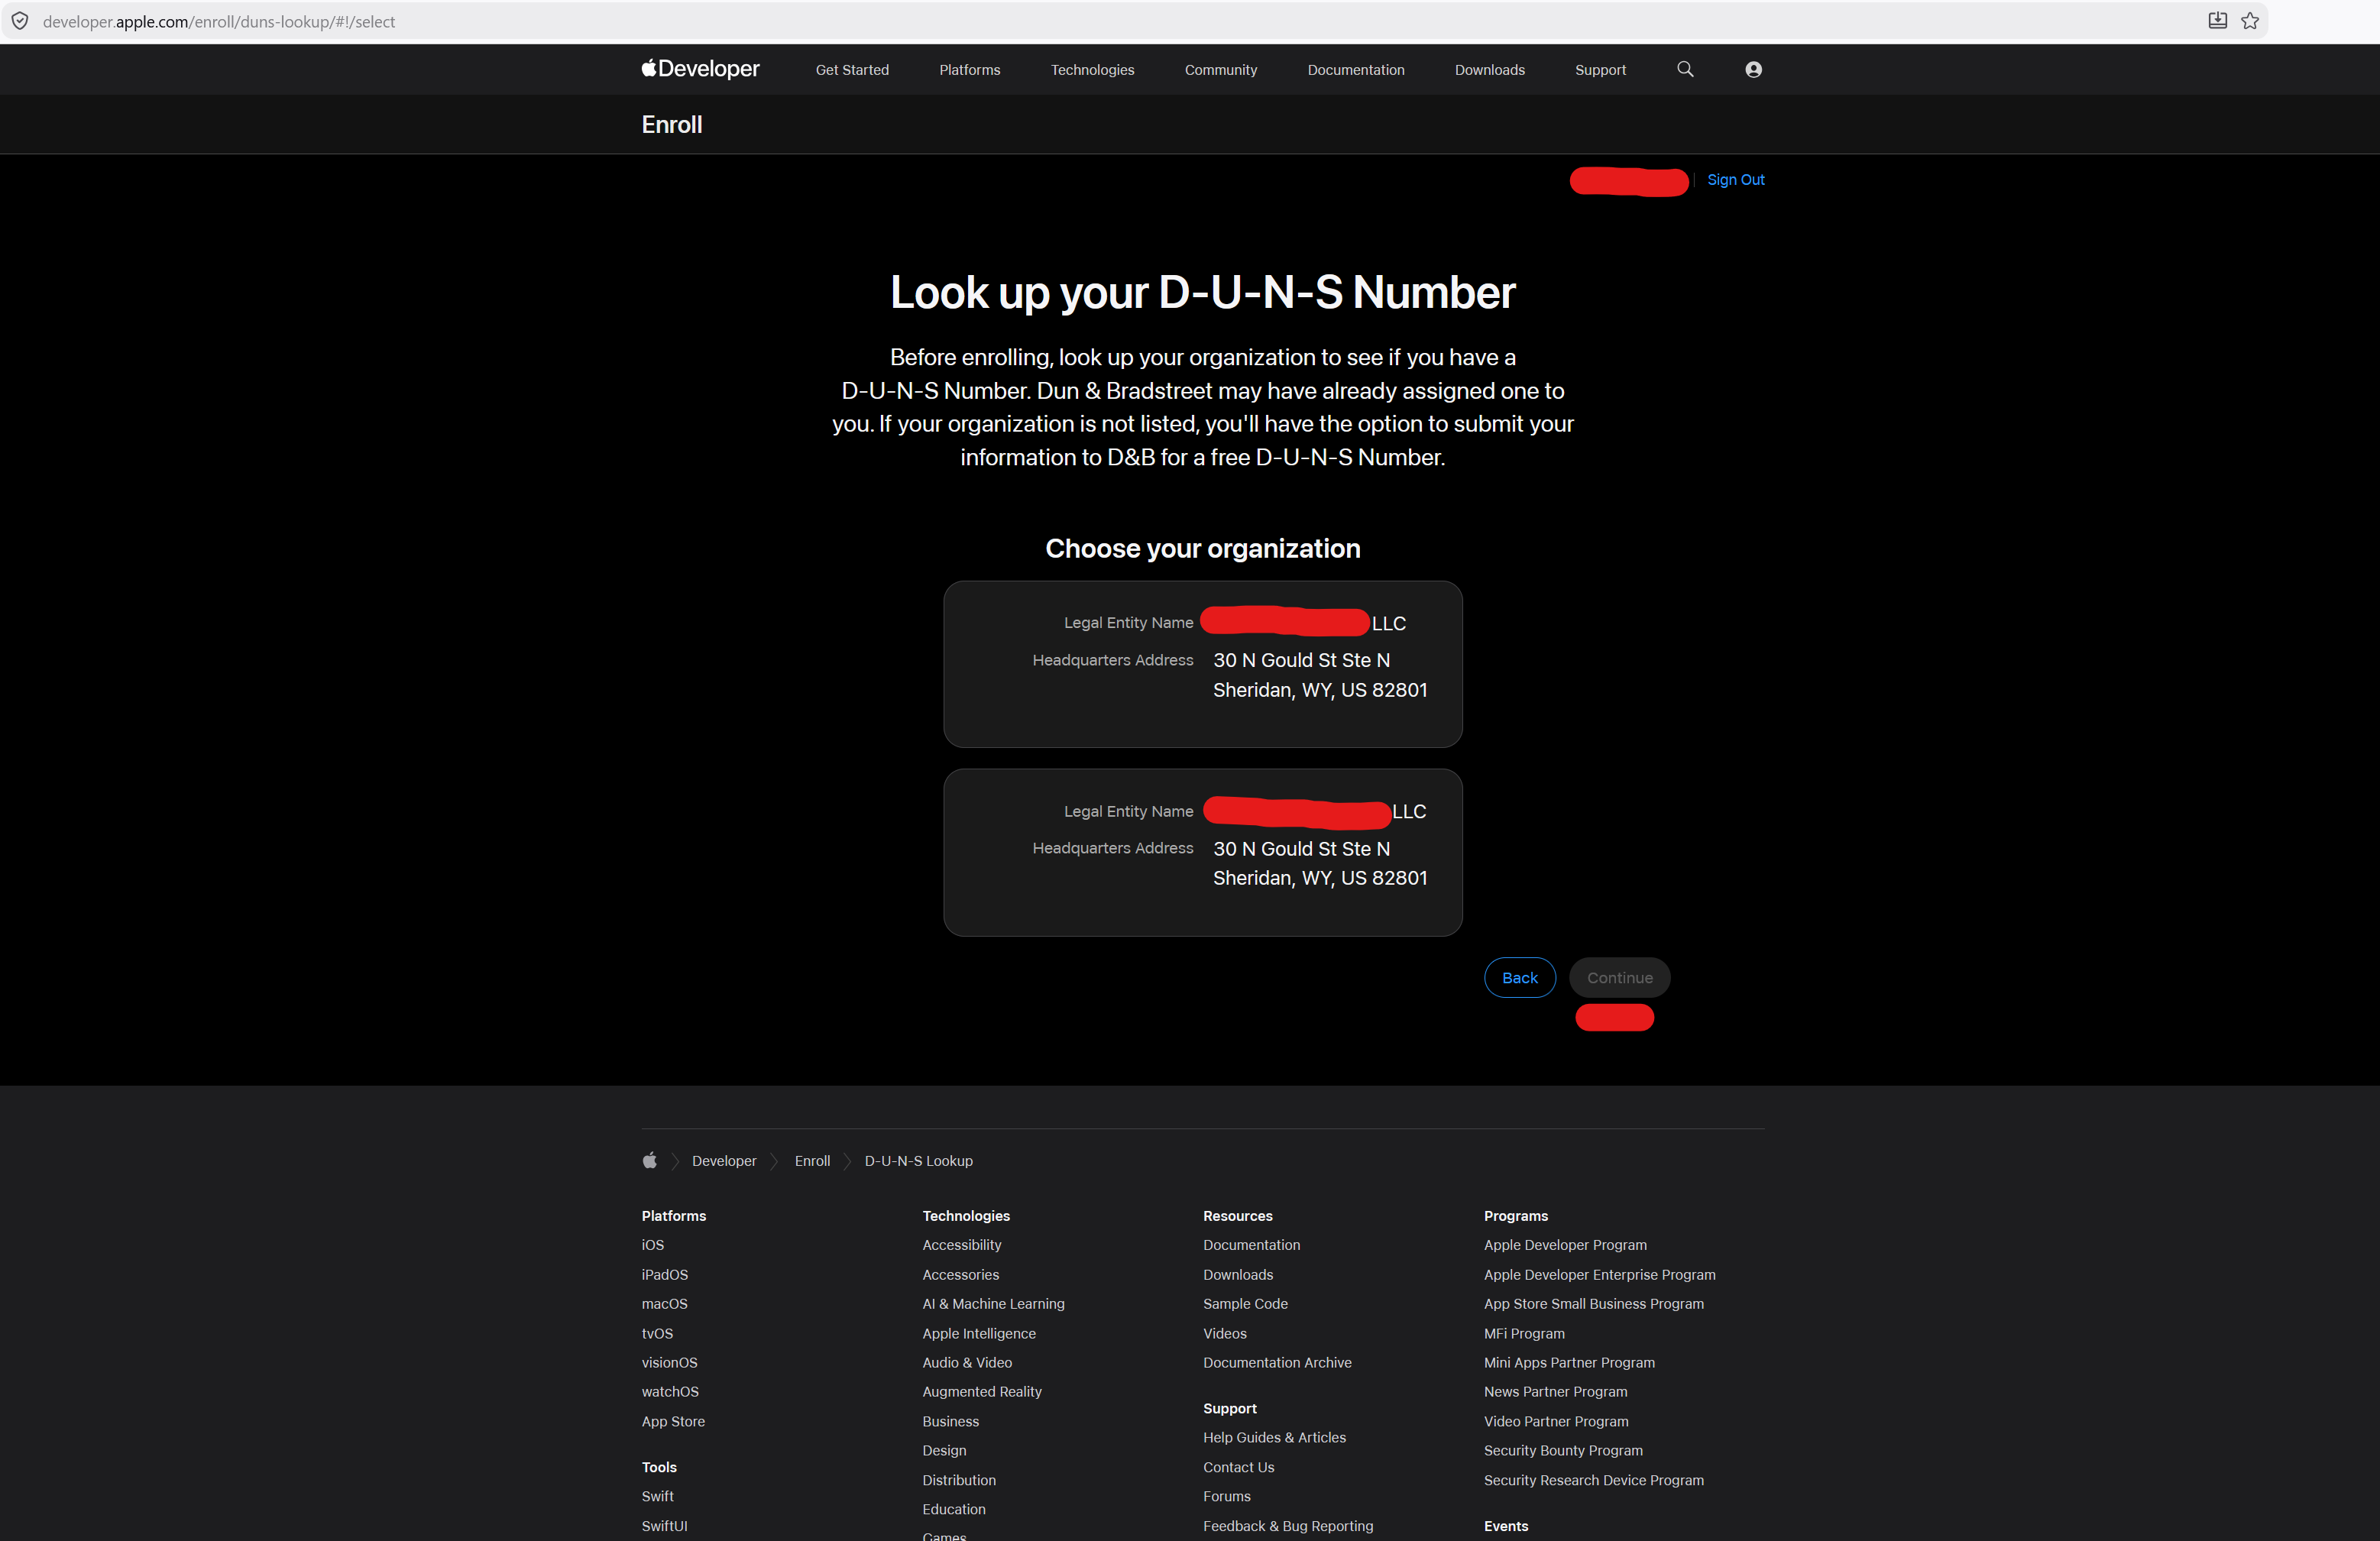Screen dimensions: 2380x1541
Task: Open Mini Apps Partner Program link
Action: 1569,1363
